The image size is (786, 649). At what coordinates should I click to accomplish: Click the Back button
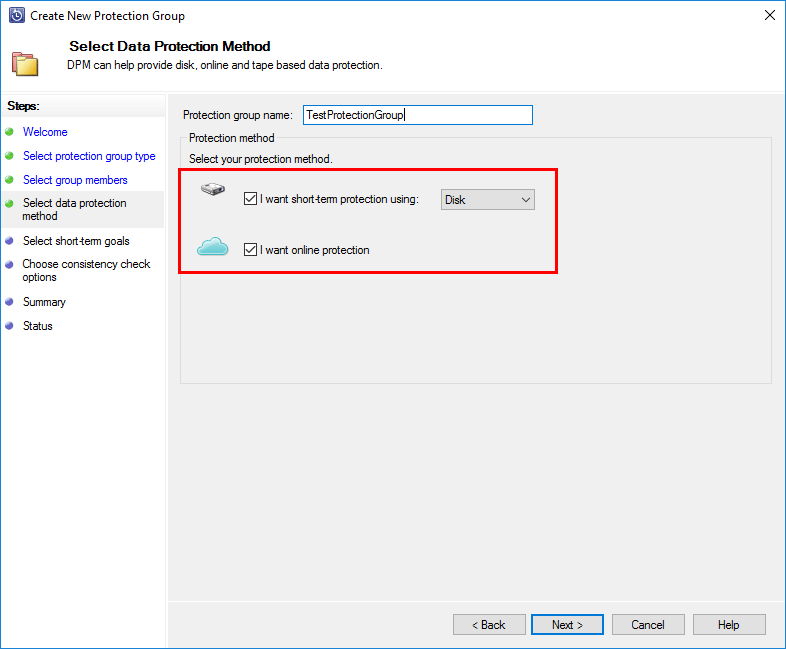(x=489, y=624)
